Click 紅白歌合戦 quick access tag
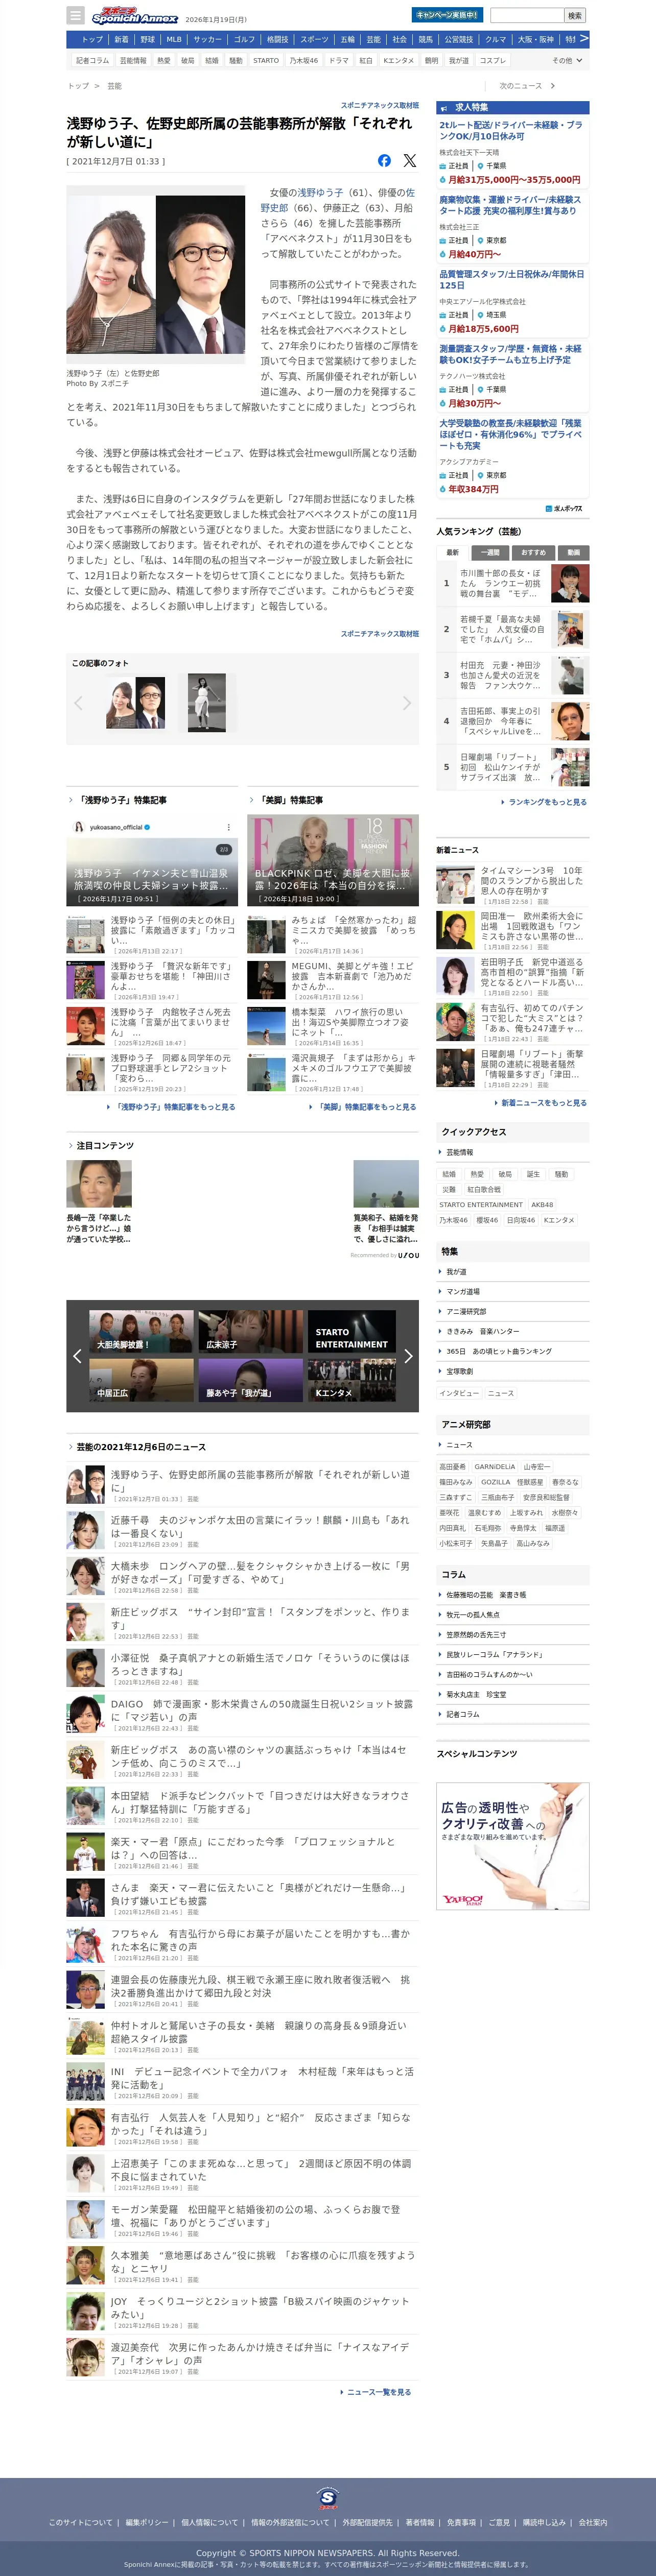Screen dimensions: 656x2576 [x=484, y=1190]
